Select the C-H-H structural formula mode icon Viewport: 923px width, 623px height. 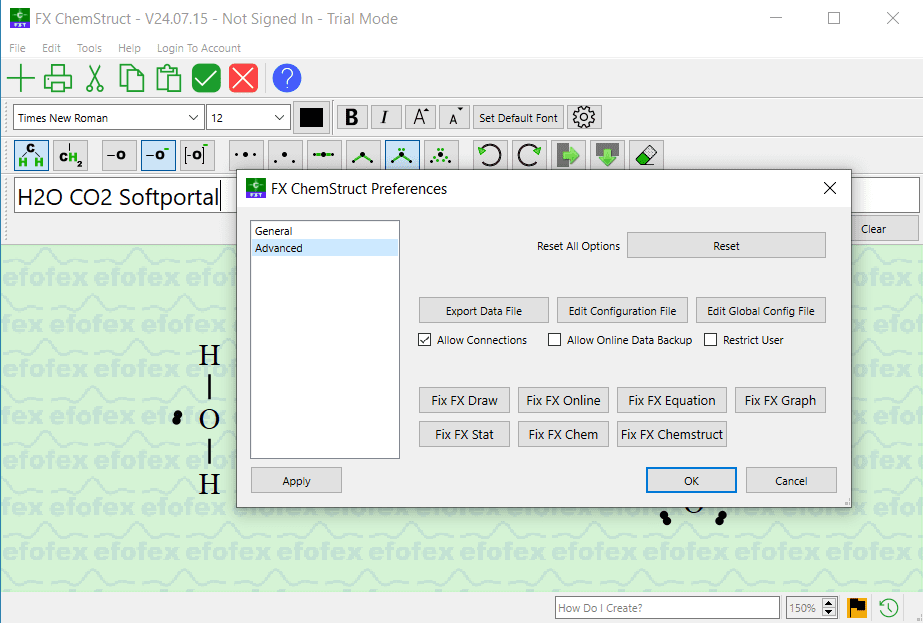(x=31, y=155)
